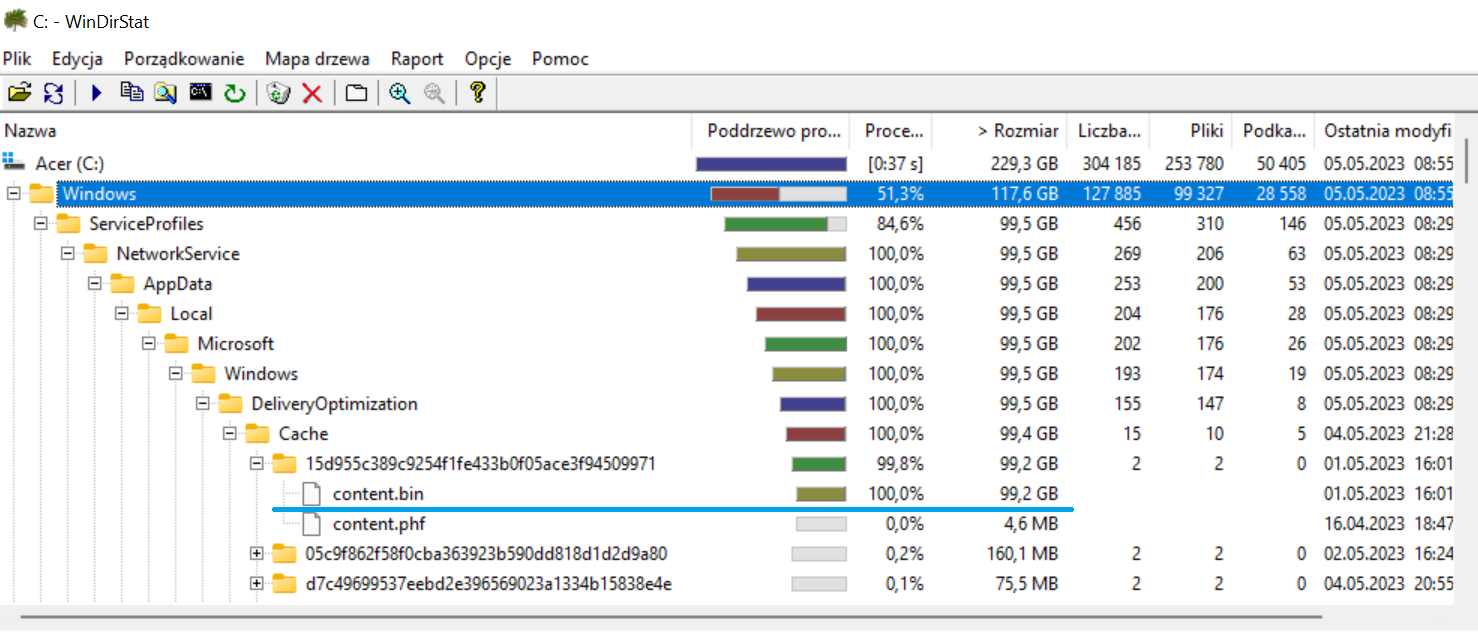This screenshot has width=1478, height=632.
Task: Collapse the AppData tree node
Action: pyautogui.click(x=95, y=283)
